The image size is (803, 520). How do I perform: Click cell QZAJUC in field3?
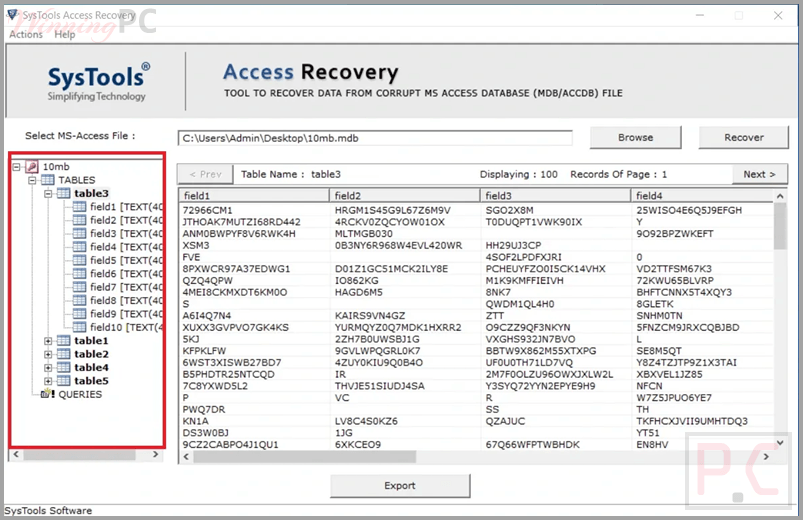pyautogui.click(x=505, y=421)
